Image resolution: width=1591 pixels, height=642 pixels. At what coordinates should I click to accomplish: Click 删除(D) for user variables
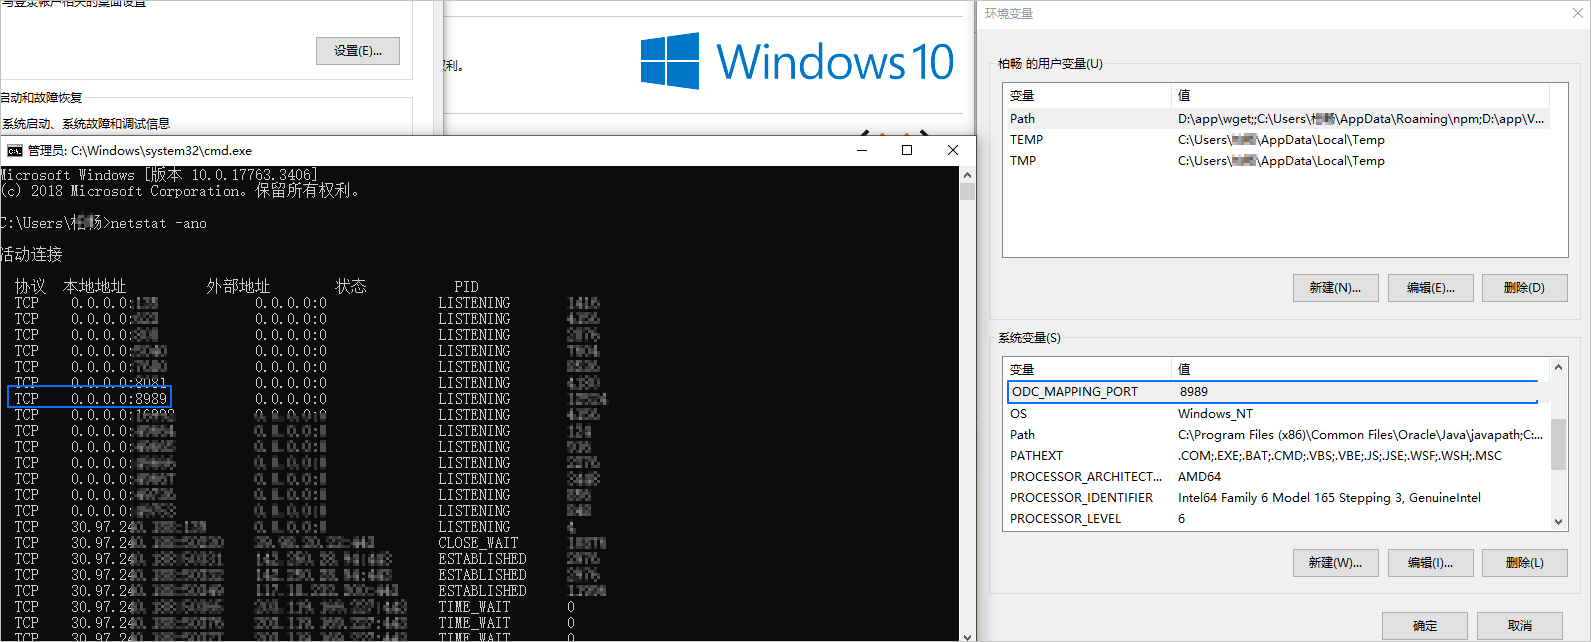(1524, 288)
